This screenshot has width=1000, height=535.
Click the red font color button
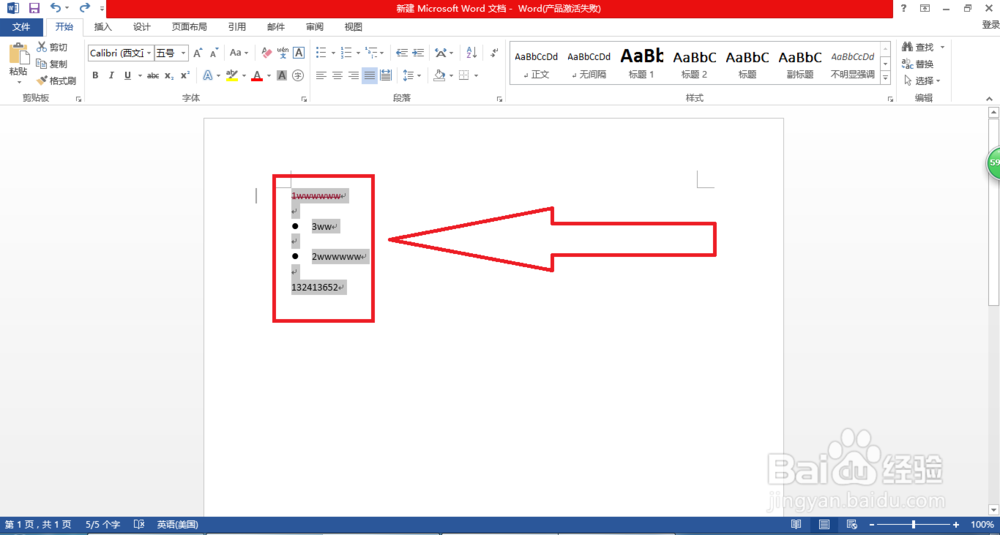(257, 75)
